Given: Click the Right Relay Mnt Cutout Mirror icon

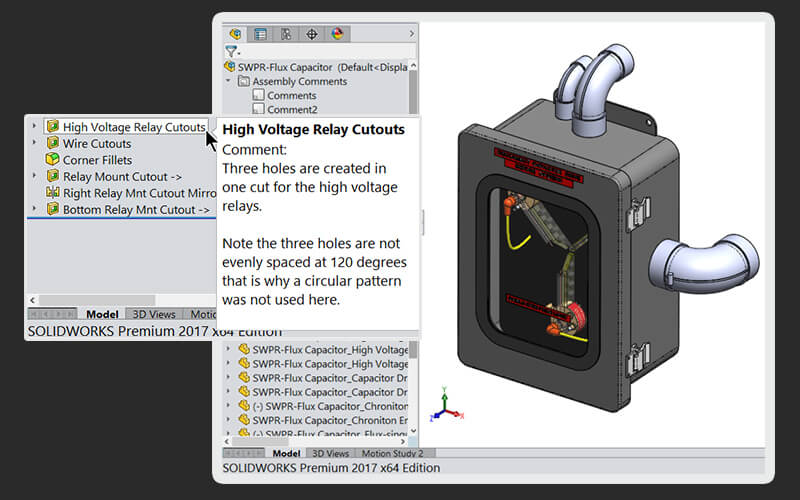Looking at the screenshot, I should [x=53, y=192].
